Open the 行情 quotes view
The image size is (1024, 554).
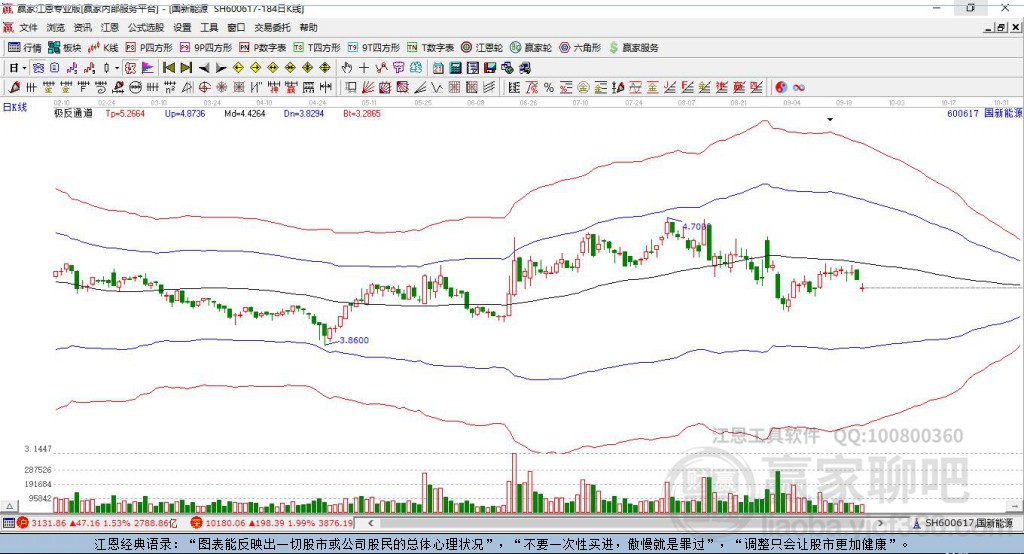click(x=25, y=48)
